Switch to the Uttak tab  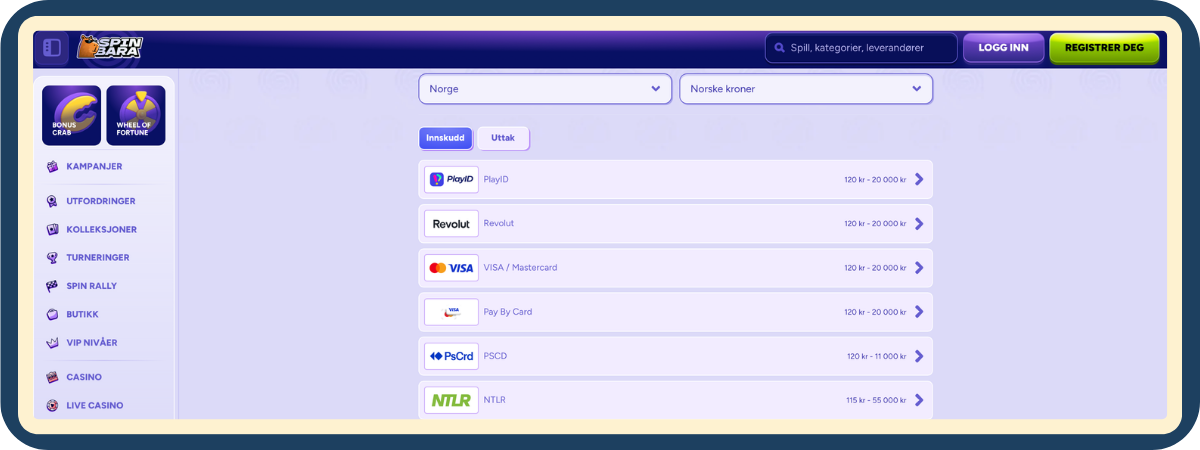click(503, 138)
